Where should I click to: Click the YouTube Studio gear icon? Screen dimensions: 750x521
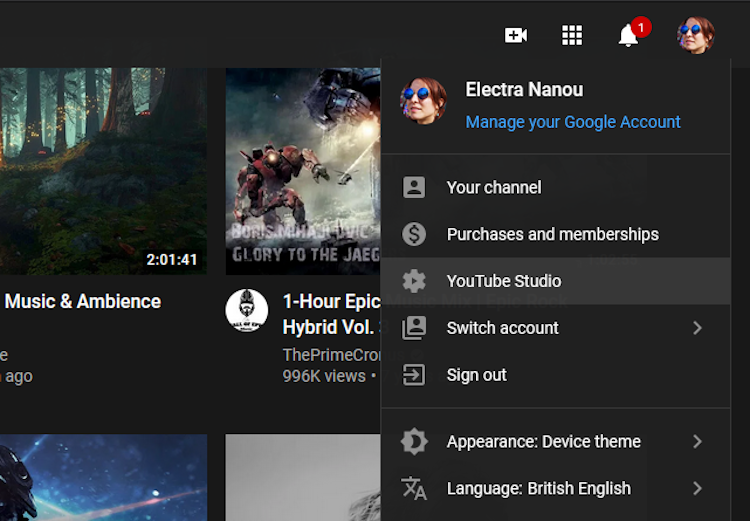coord(414,281)
